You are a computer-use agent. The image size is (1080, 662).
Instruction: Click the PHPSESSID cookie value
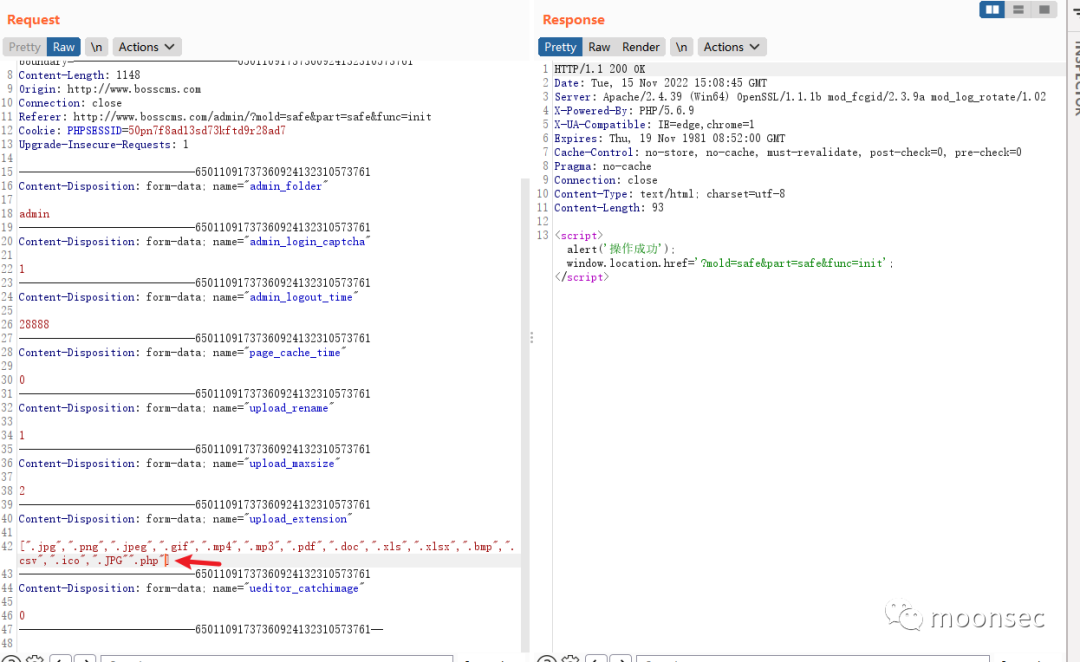click(207, 130)
